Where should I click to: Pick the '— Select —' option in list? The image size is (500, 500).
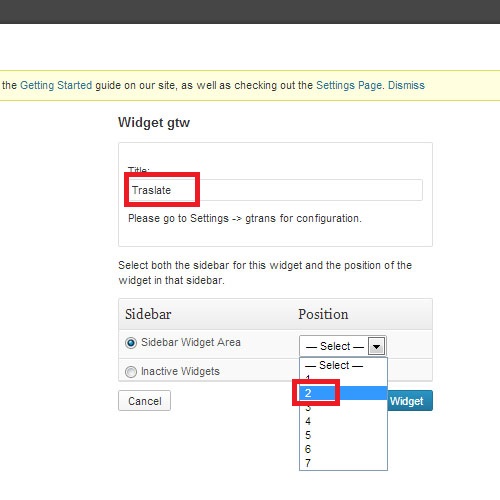[343, 365]
